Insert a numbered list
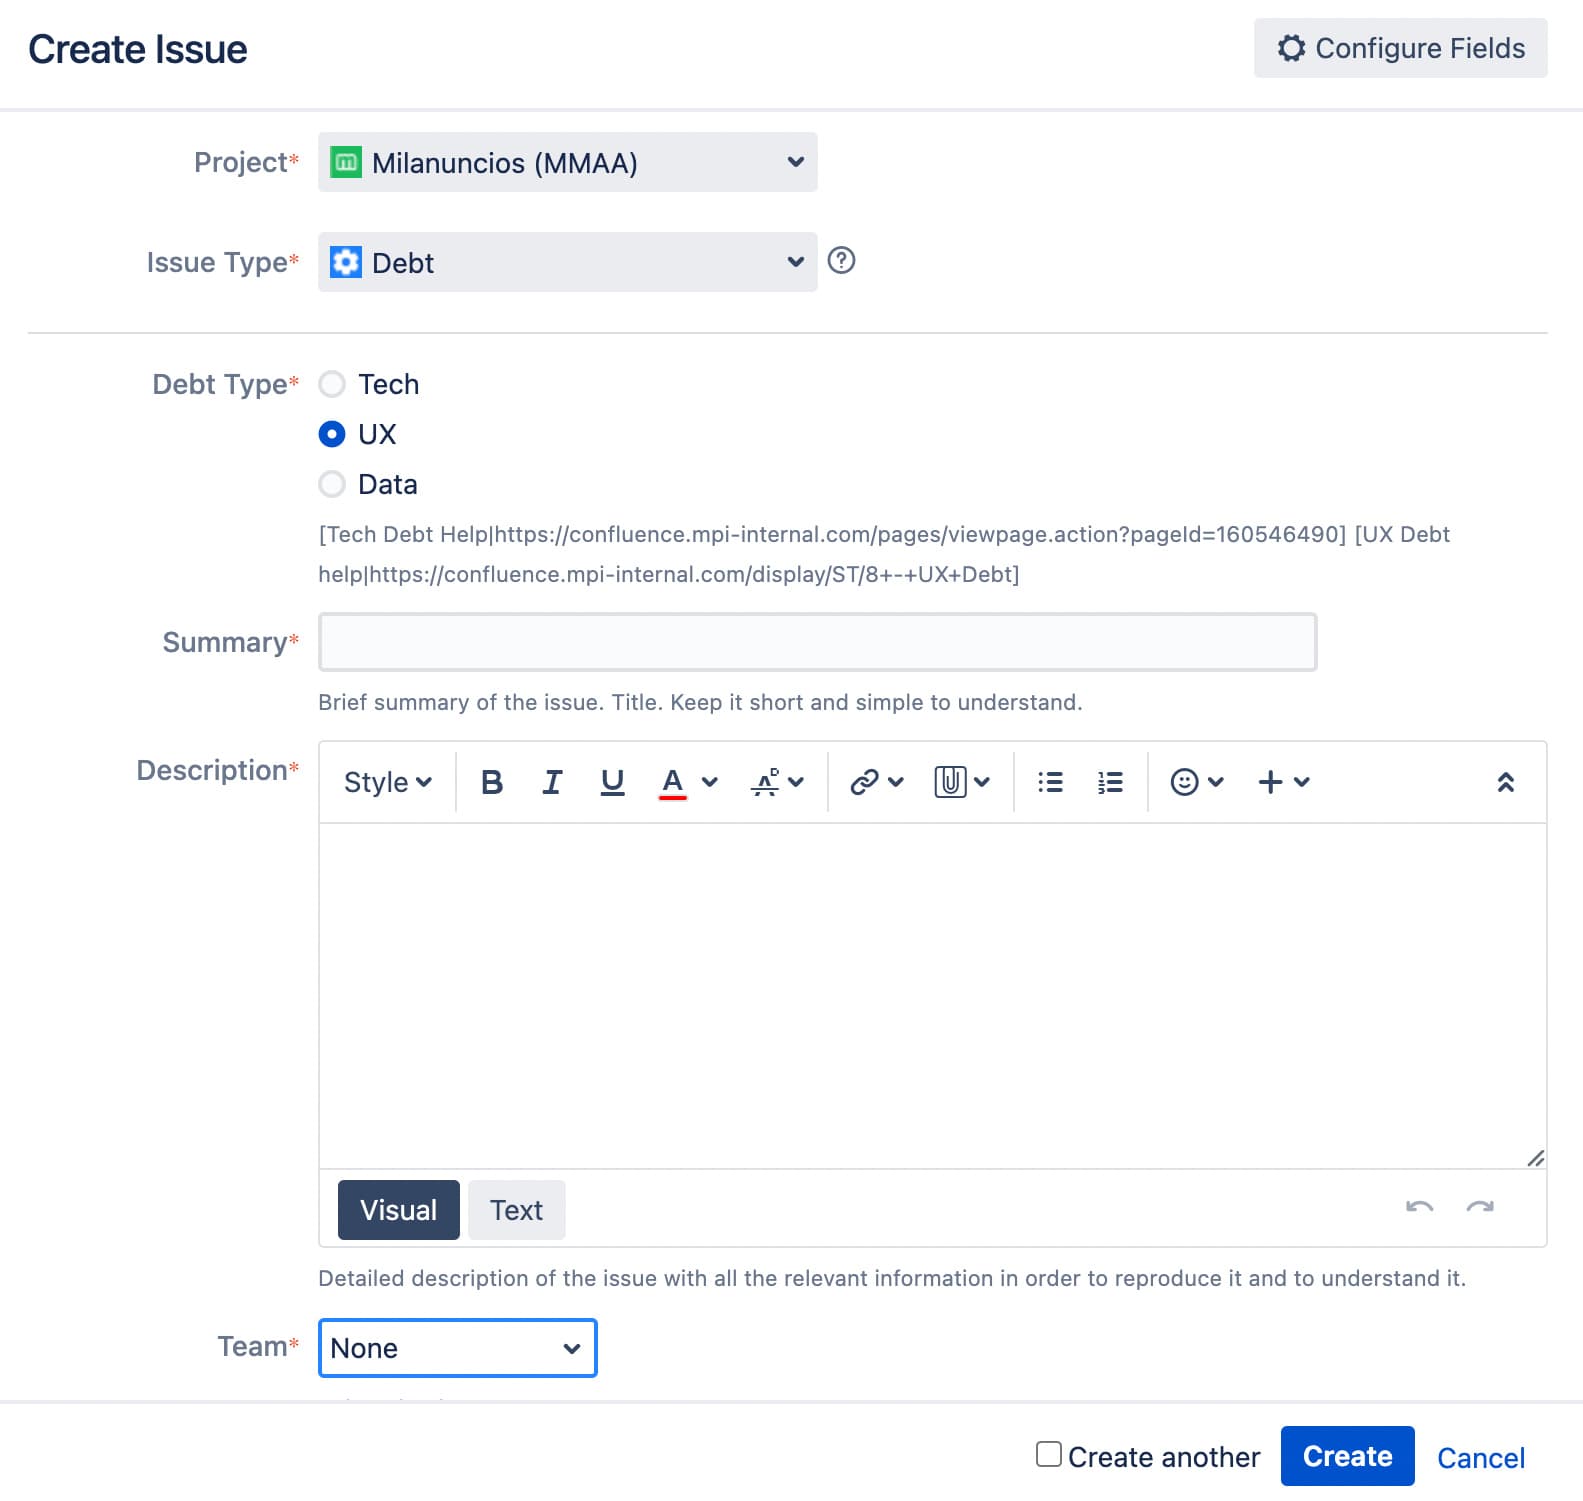Viewport: 1583px width, 1501px height. tap(1110, 782)
